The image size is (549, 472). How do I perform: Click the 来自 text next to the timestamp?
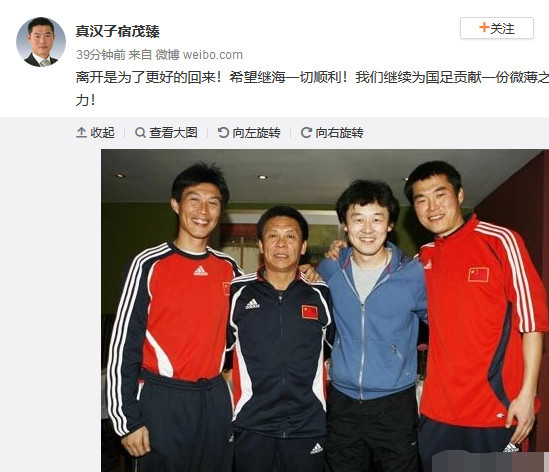point(140,55)
